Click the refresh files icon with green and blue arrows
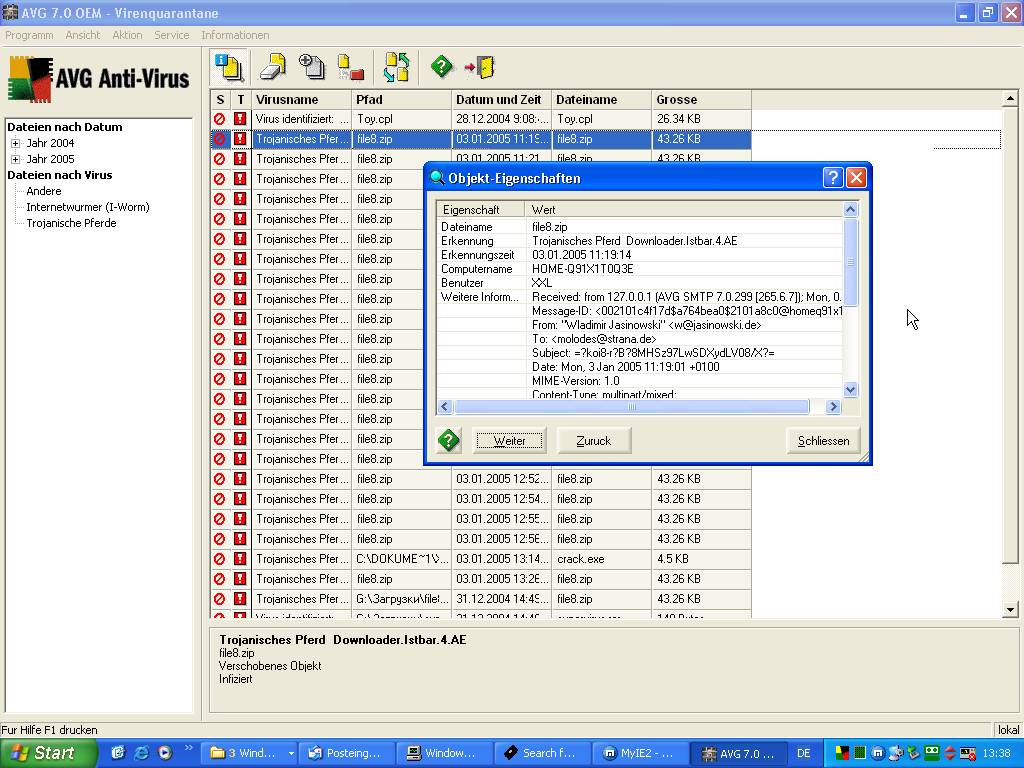 396,67
